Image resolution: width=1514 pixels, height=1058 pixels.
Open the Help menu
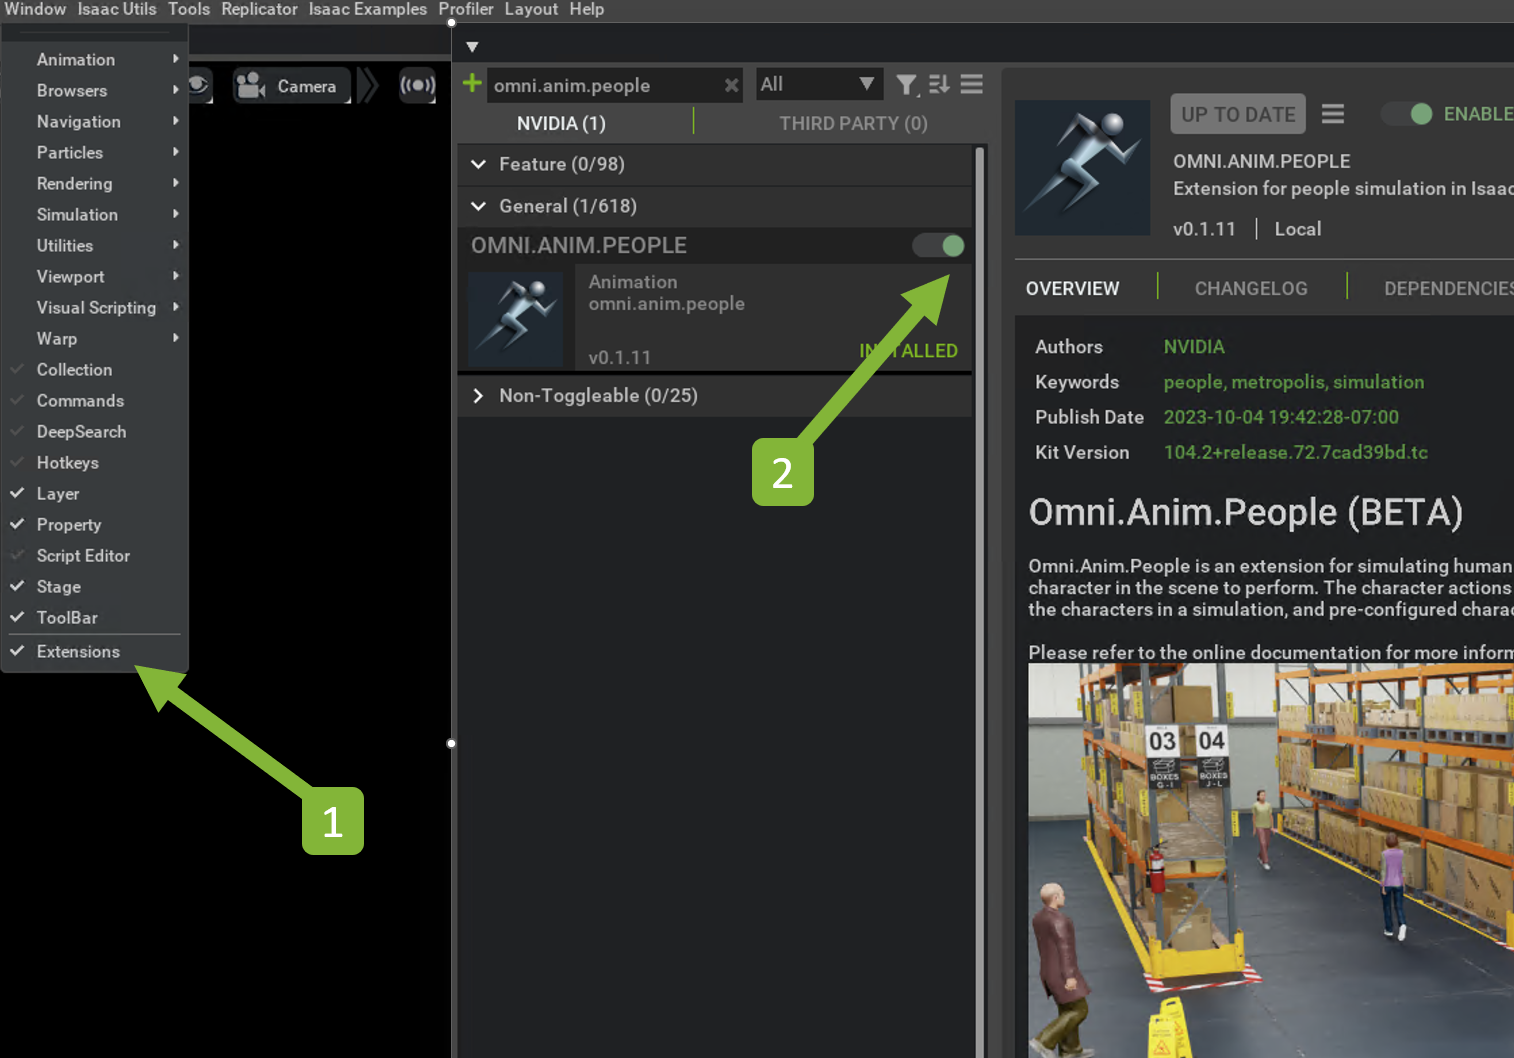587,9
